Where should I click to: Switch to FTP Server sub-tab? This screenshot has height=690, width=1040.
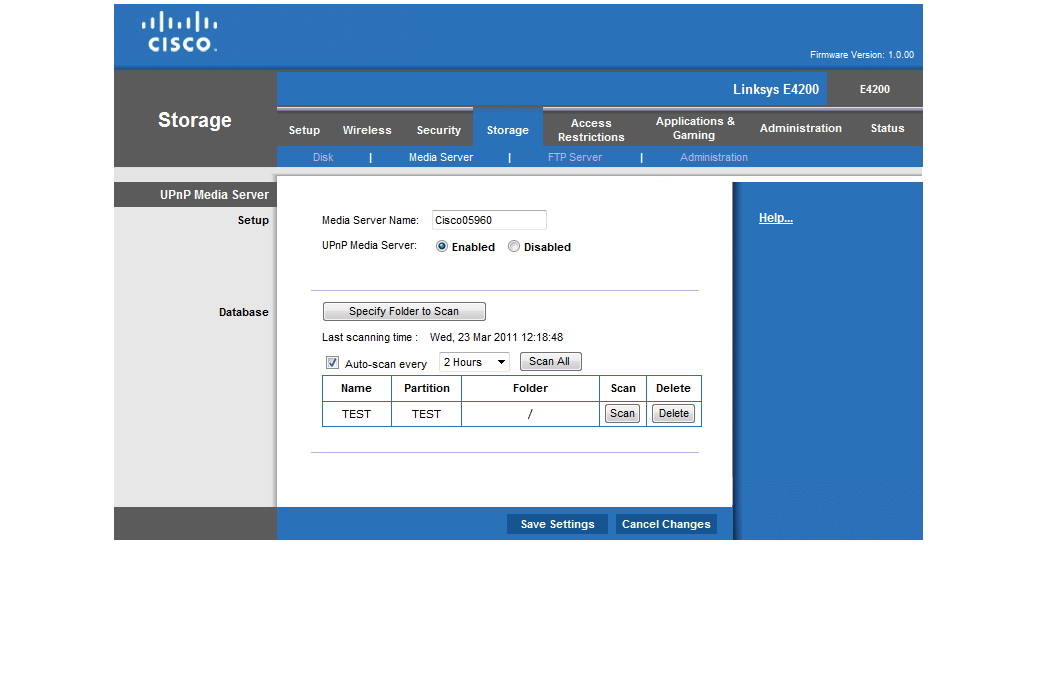[575, 157]
